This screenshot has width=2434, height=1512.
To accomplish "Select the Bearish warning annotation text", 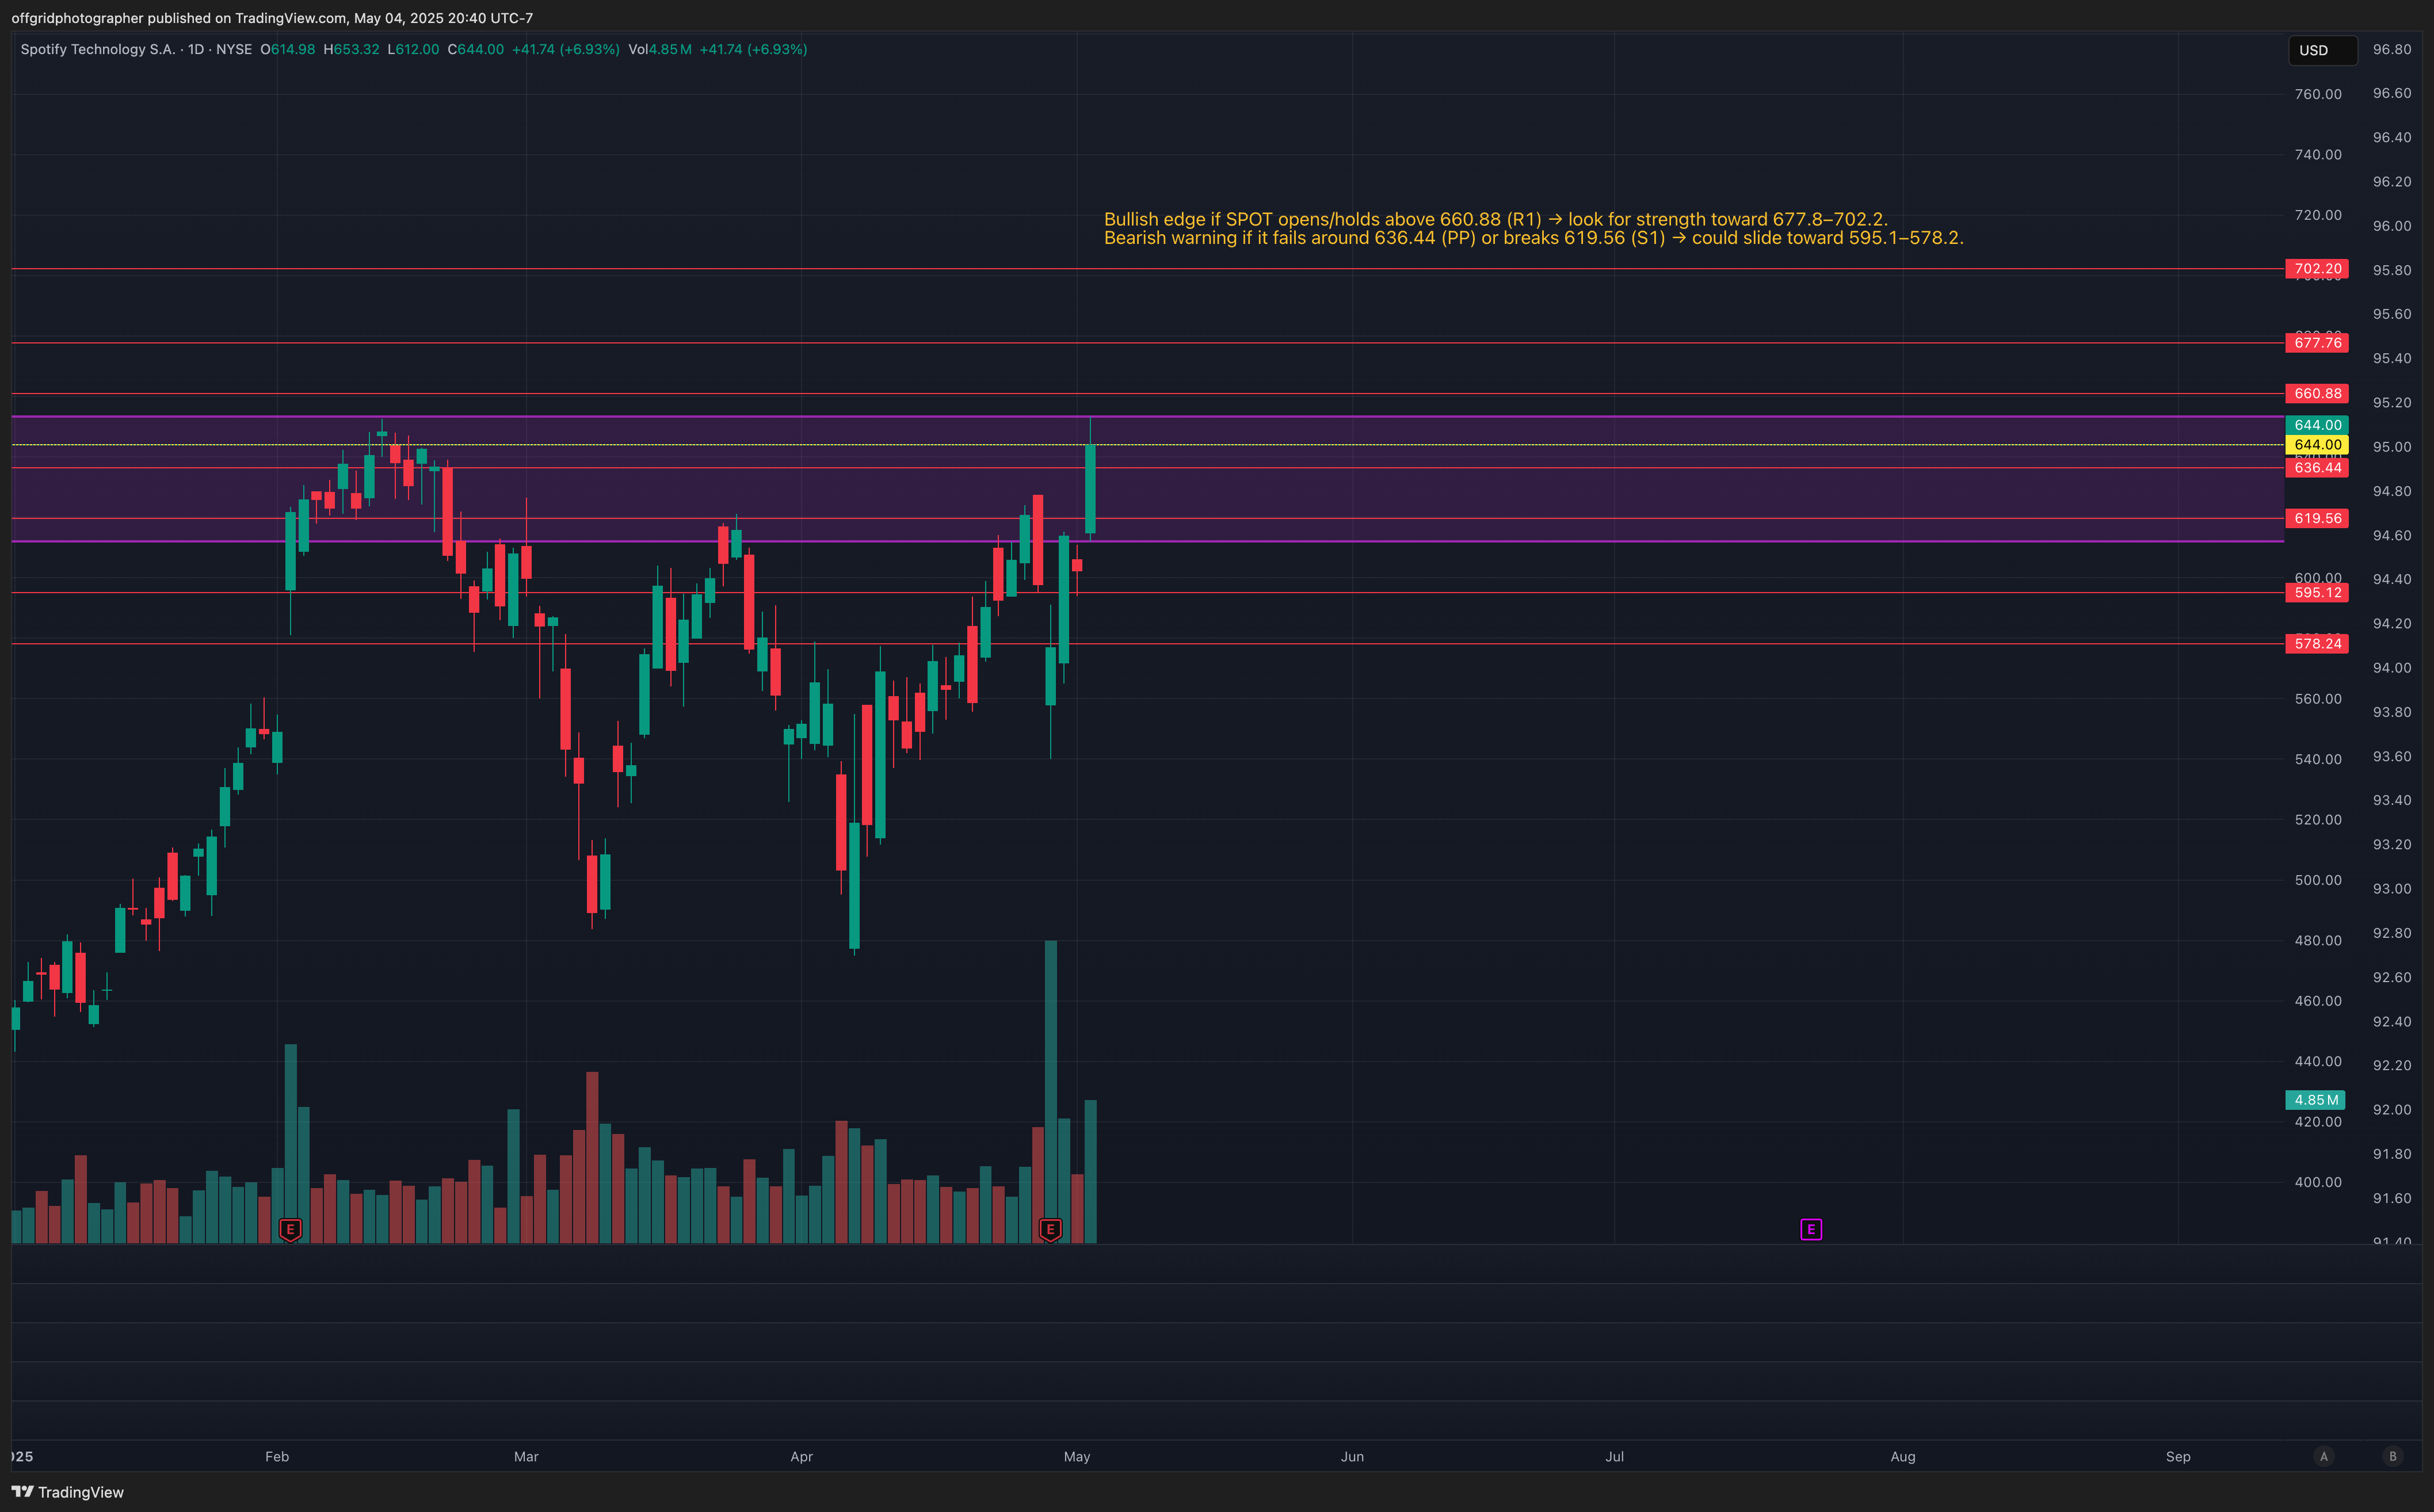I will 1534,238.
